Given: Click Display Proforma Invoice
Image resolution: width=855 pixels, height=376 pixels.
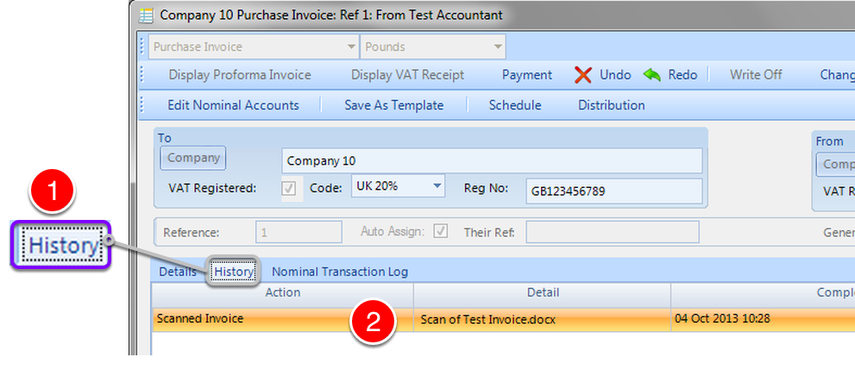Looking at the screenshot, I should pyautogui.click(x=240, y=75).
